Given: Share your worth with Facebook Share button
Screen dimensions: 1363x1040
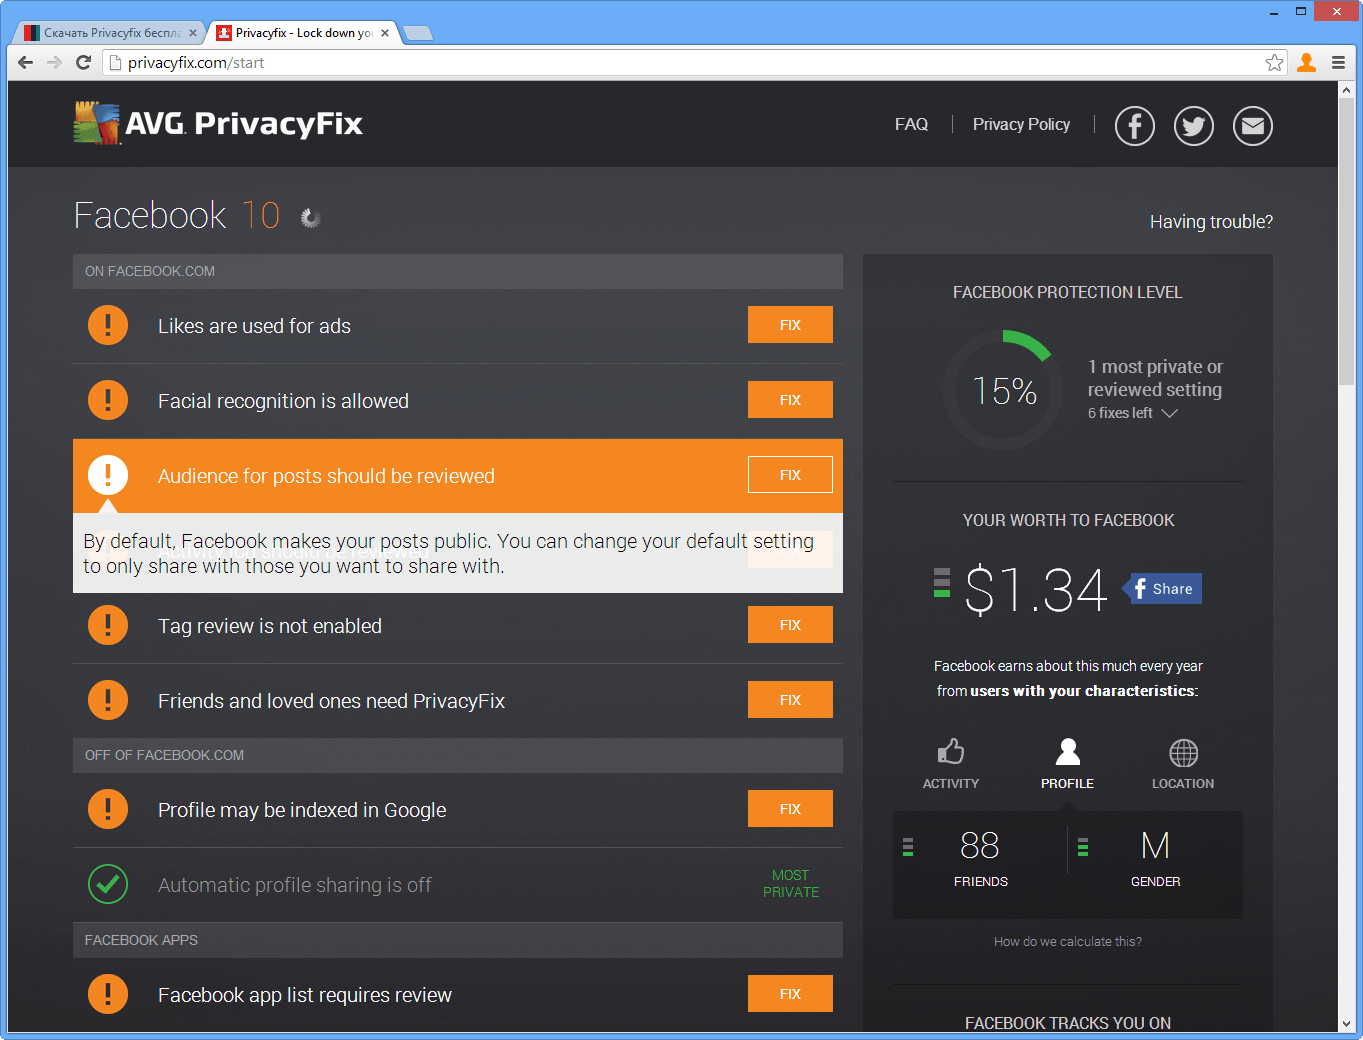Looking at the screenshot, I should click(1162, 589).
